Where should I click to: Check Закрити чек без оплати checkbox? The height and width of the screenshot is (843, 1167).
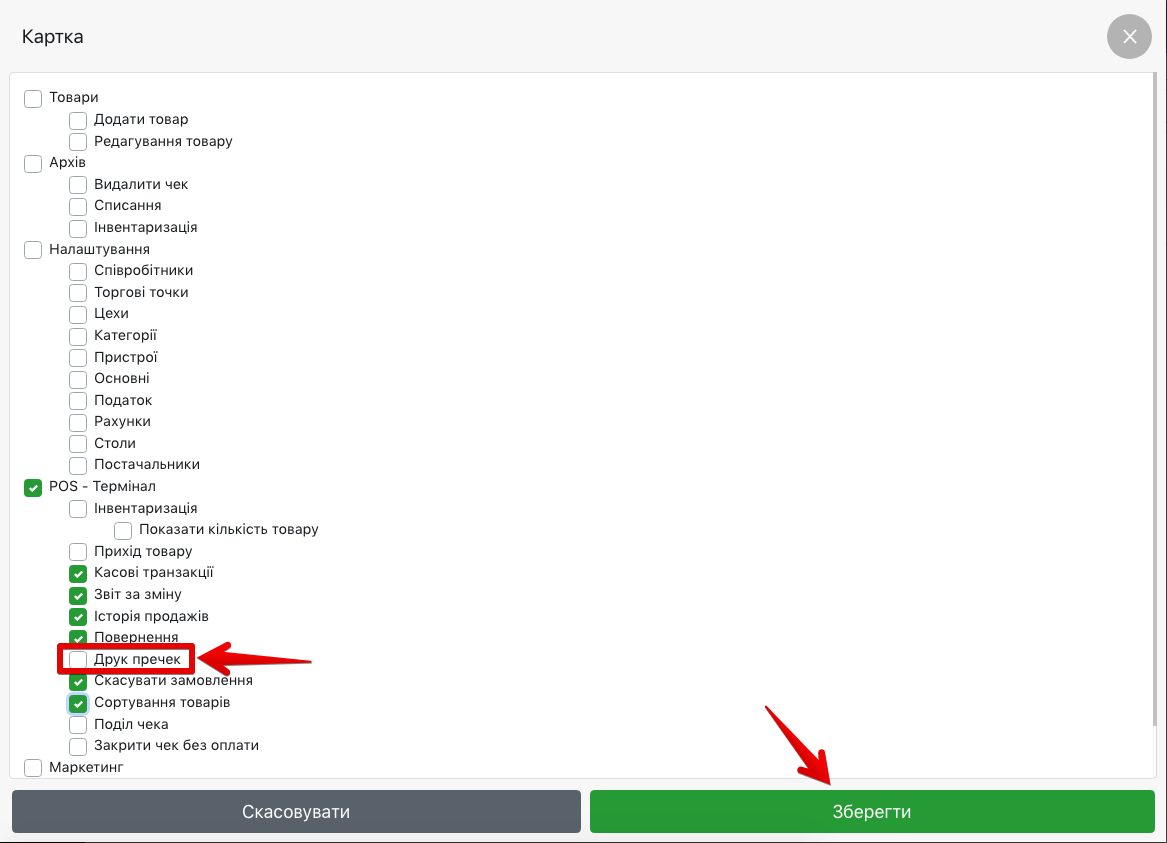pos(78,746)
